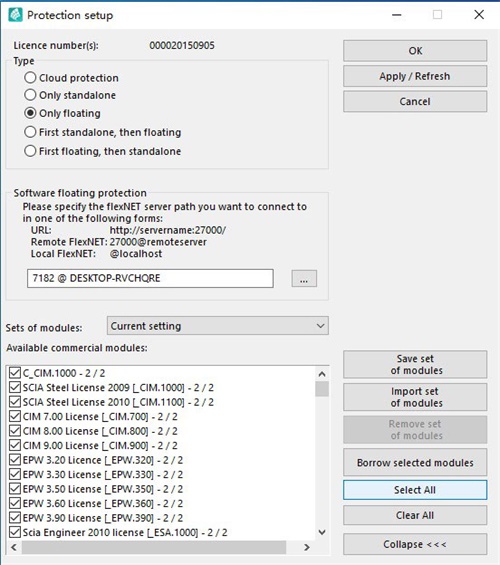The width and height of the screenshot is (500, 565).
Task: Confirm with the OK button
Action: 415,51
